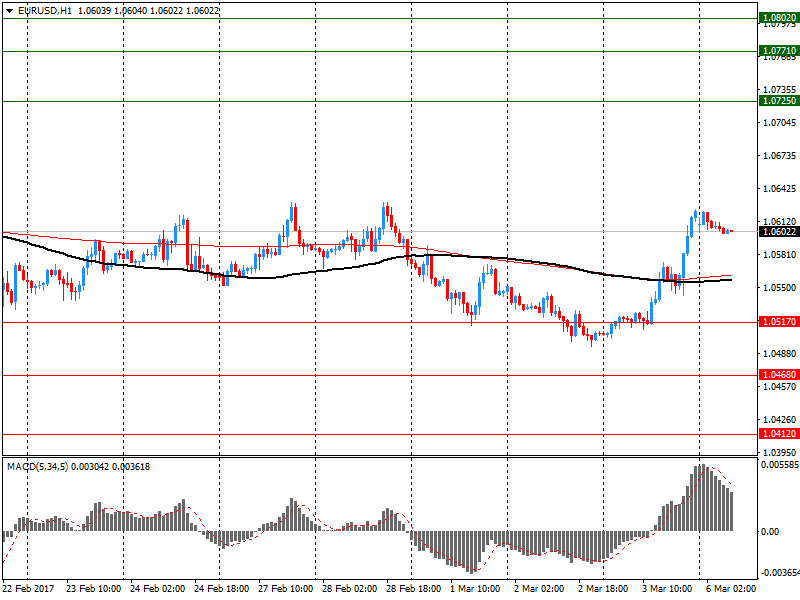Click the 1.06735 price scale value
800x600 pixels.
click(x=779, y=156)
